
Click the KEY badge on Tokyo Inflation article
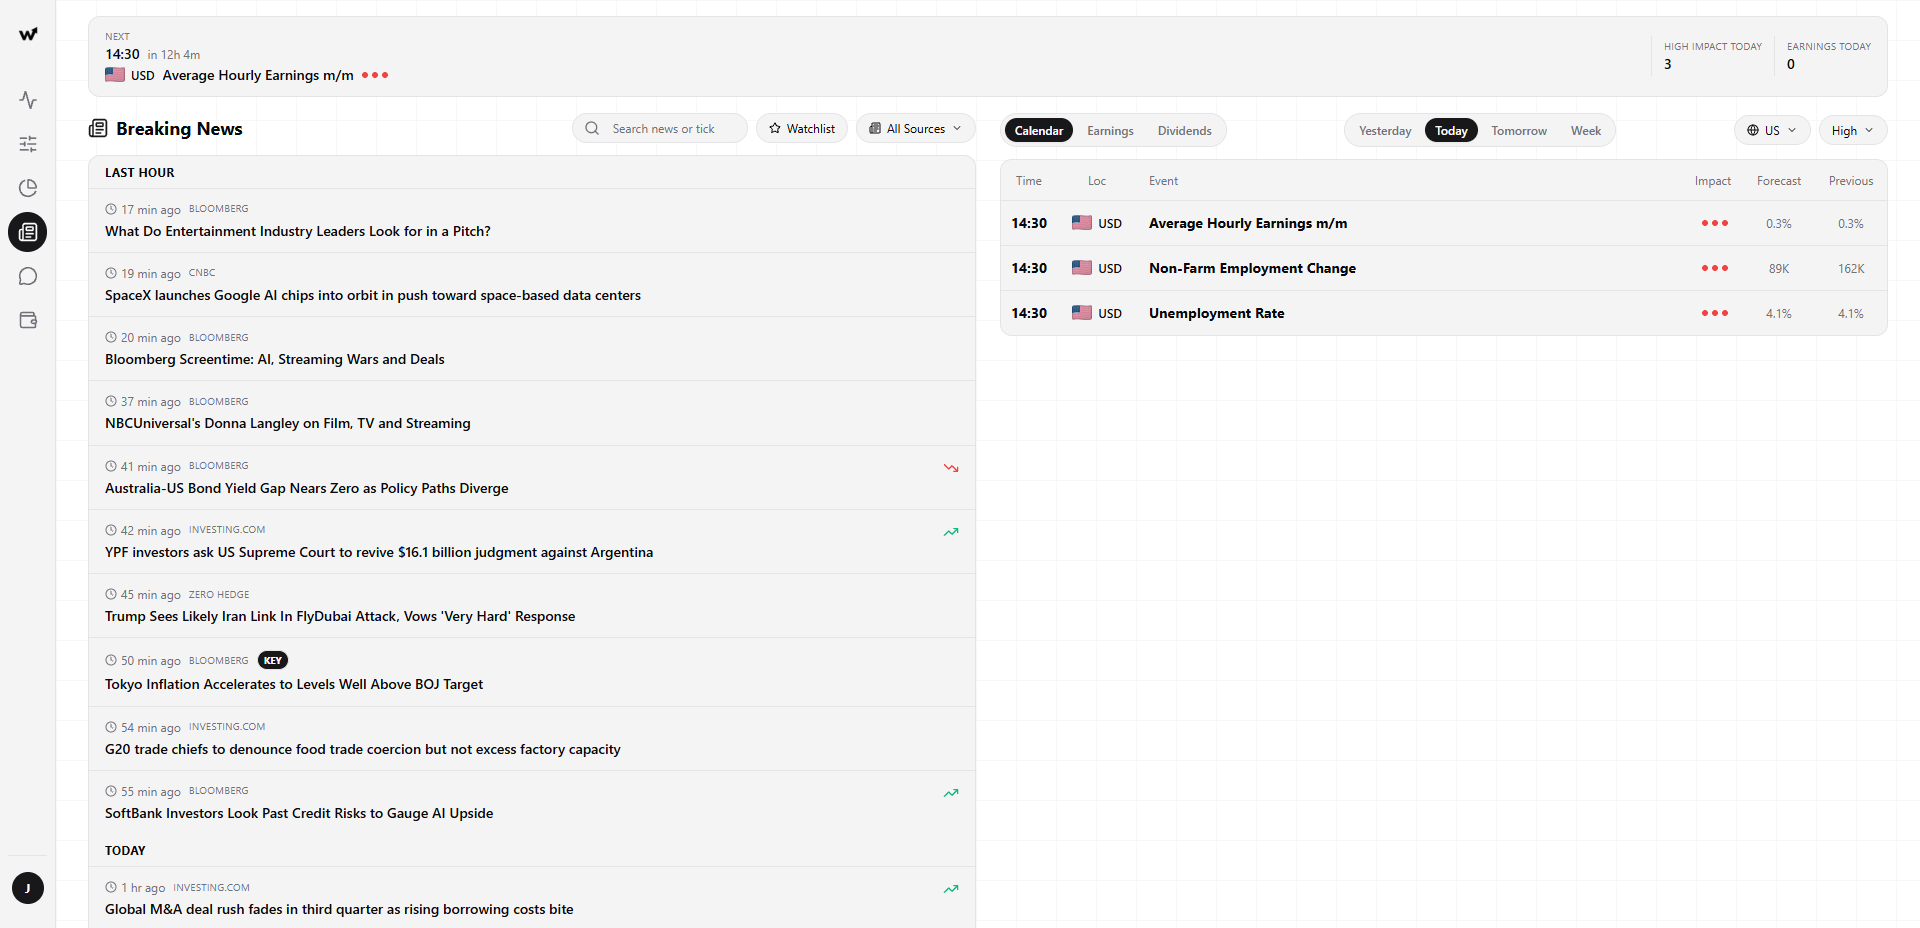coord(273,660)
